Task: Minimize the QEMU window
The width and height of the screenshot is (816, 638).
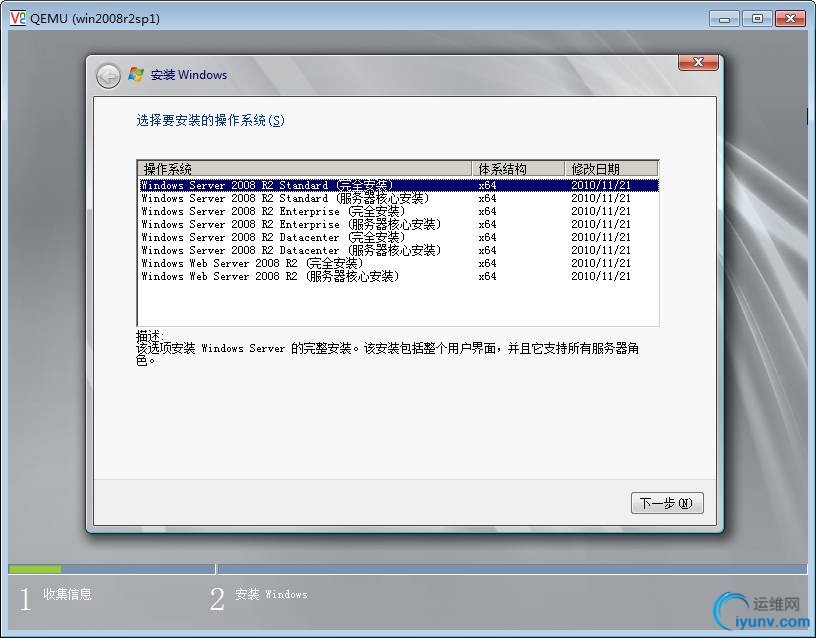Action: click(x=724, y=19)
